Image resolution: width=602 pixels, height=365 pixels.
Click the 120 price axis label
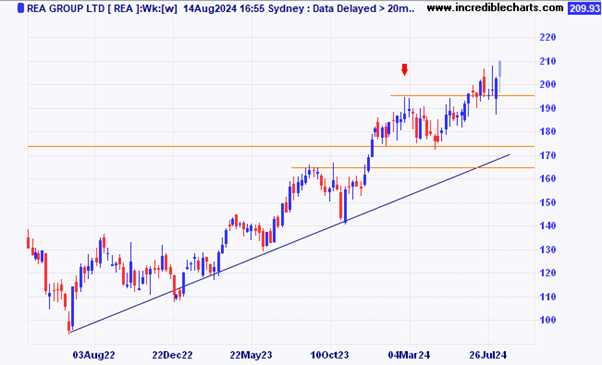pyautogui.click(x=547, y=273)
